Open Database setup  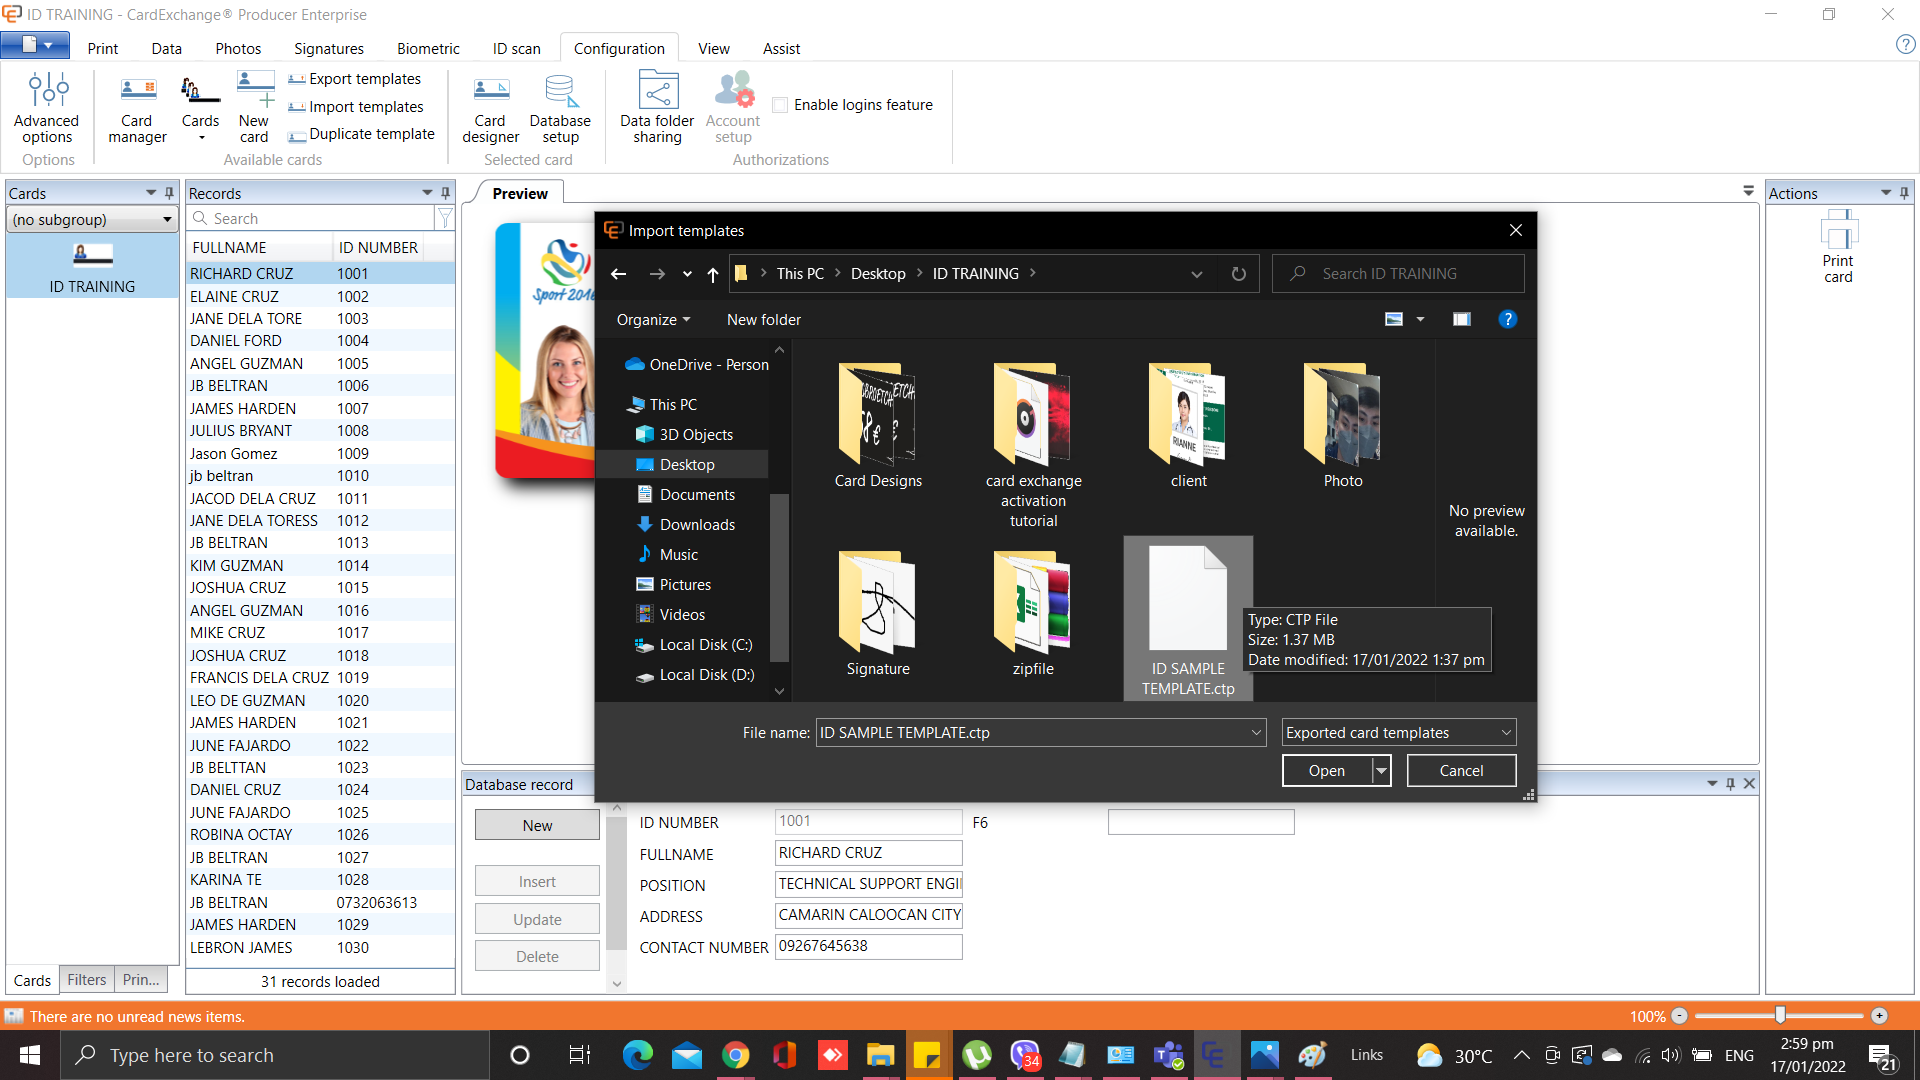(560, 108)
